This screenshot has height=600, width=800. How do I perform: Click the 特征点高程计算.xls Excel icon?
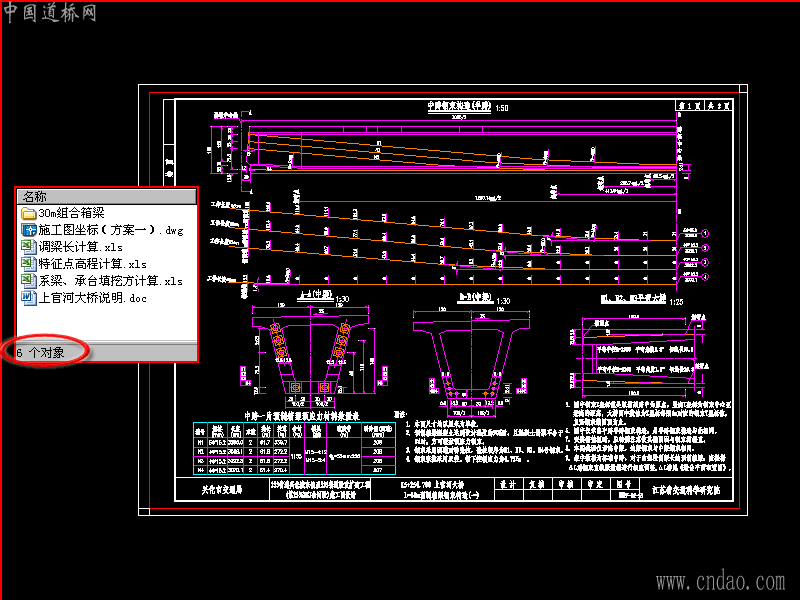click(x=28, y=264)
